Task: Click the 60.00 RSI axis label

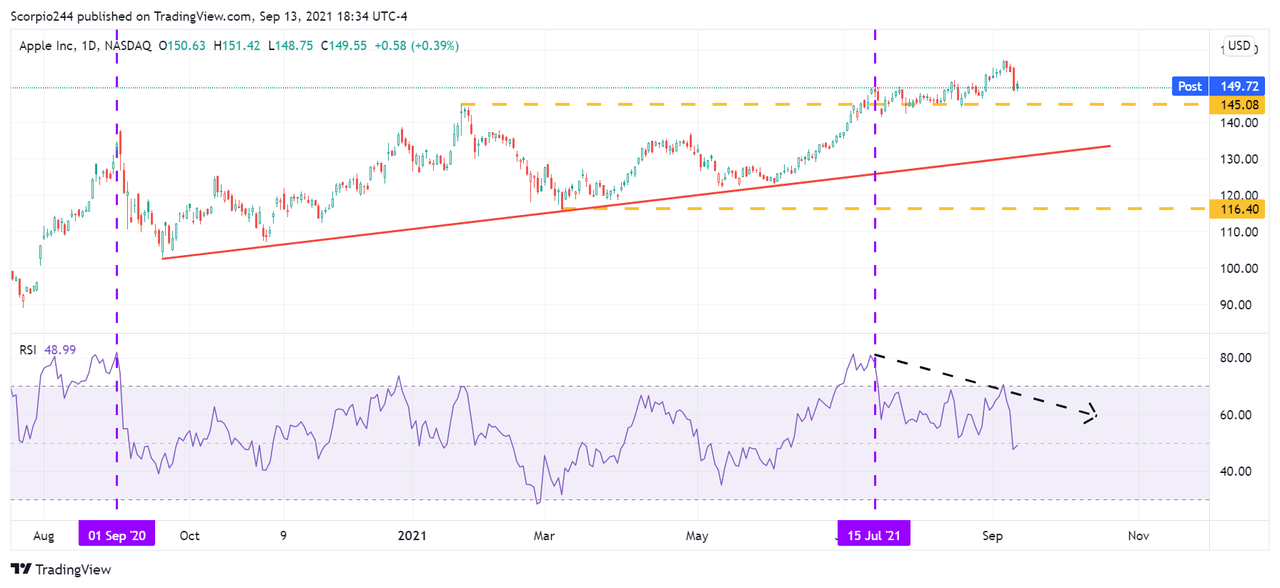Action: [1236, 415]
